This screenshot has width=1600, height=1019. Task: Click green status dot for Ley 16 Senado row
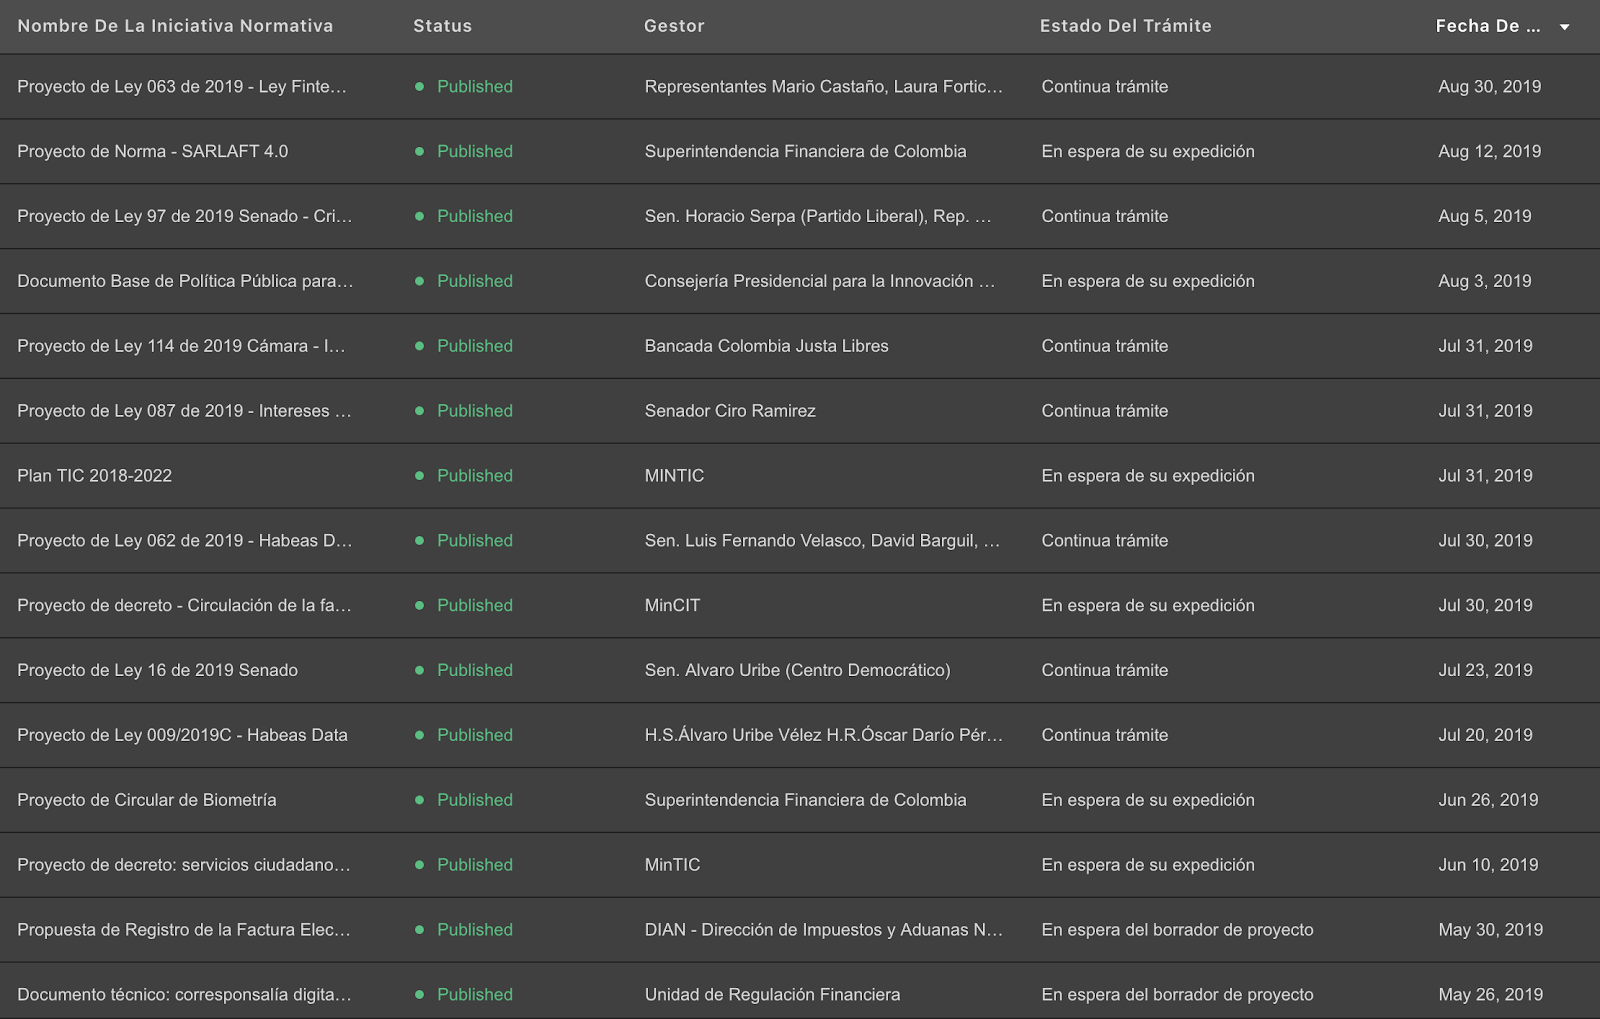point(419,671)
